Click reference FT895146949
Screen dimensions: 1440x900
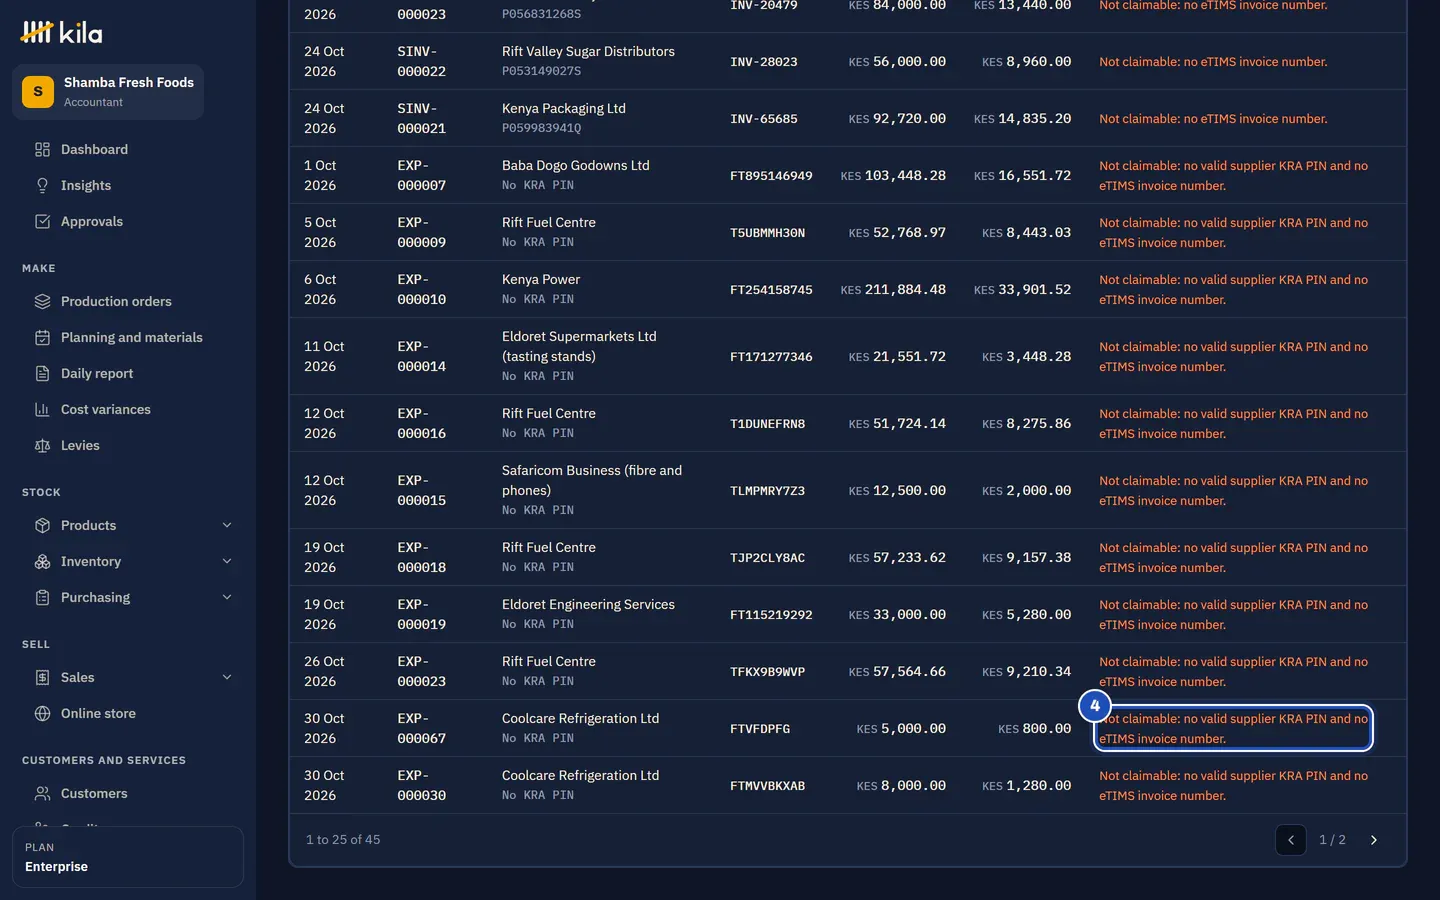coord(771,175)
